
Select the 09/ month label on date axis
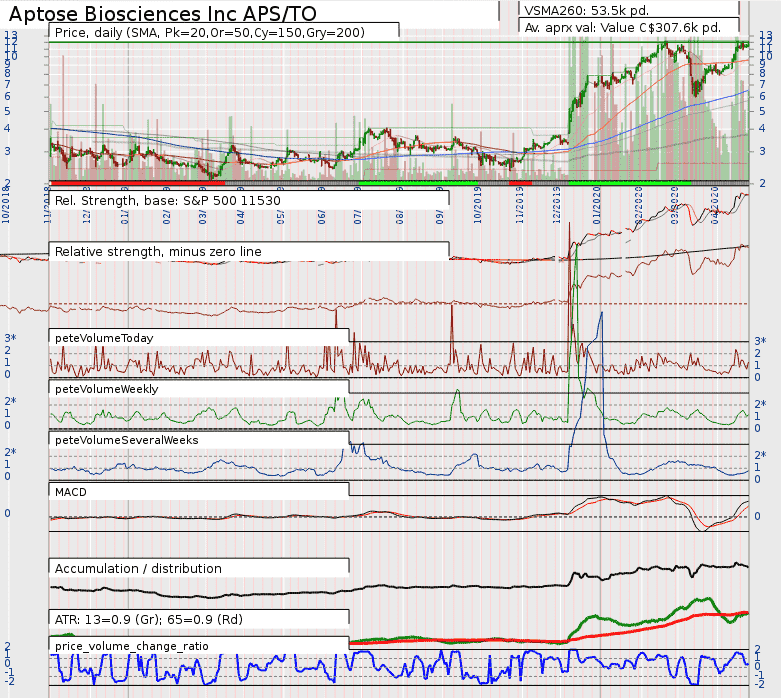(439, 217)
